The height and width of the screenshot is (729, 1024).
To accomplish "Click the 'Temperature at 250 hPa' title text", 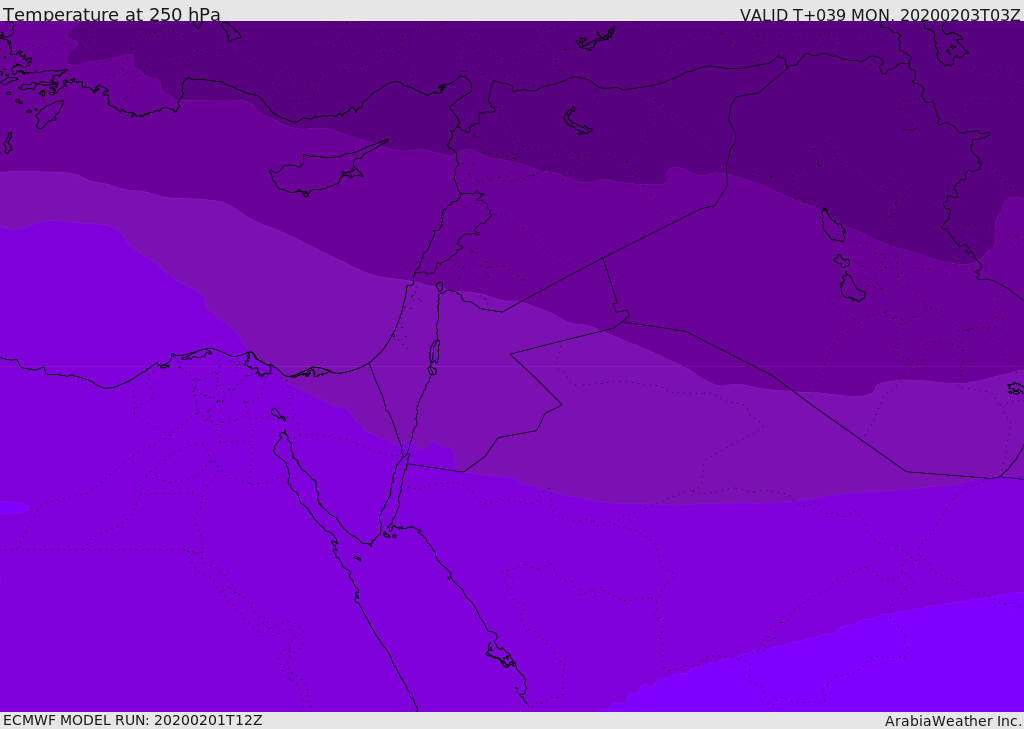I will point(112,14).
